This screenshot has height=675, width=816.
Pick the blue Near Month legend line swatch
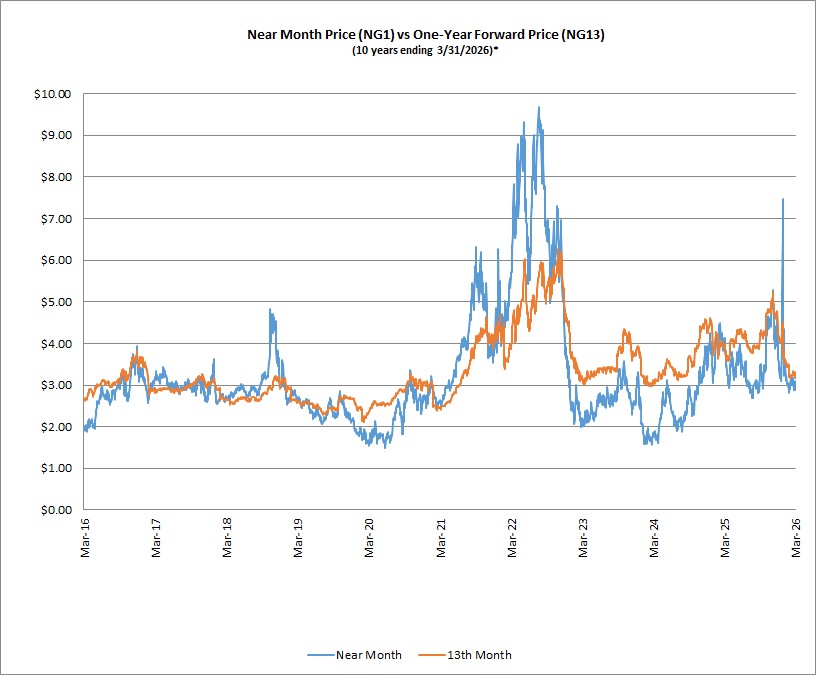(x=321, y=655)
